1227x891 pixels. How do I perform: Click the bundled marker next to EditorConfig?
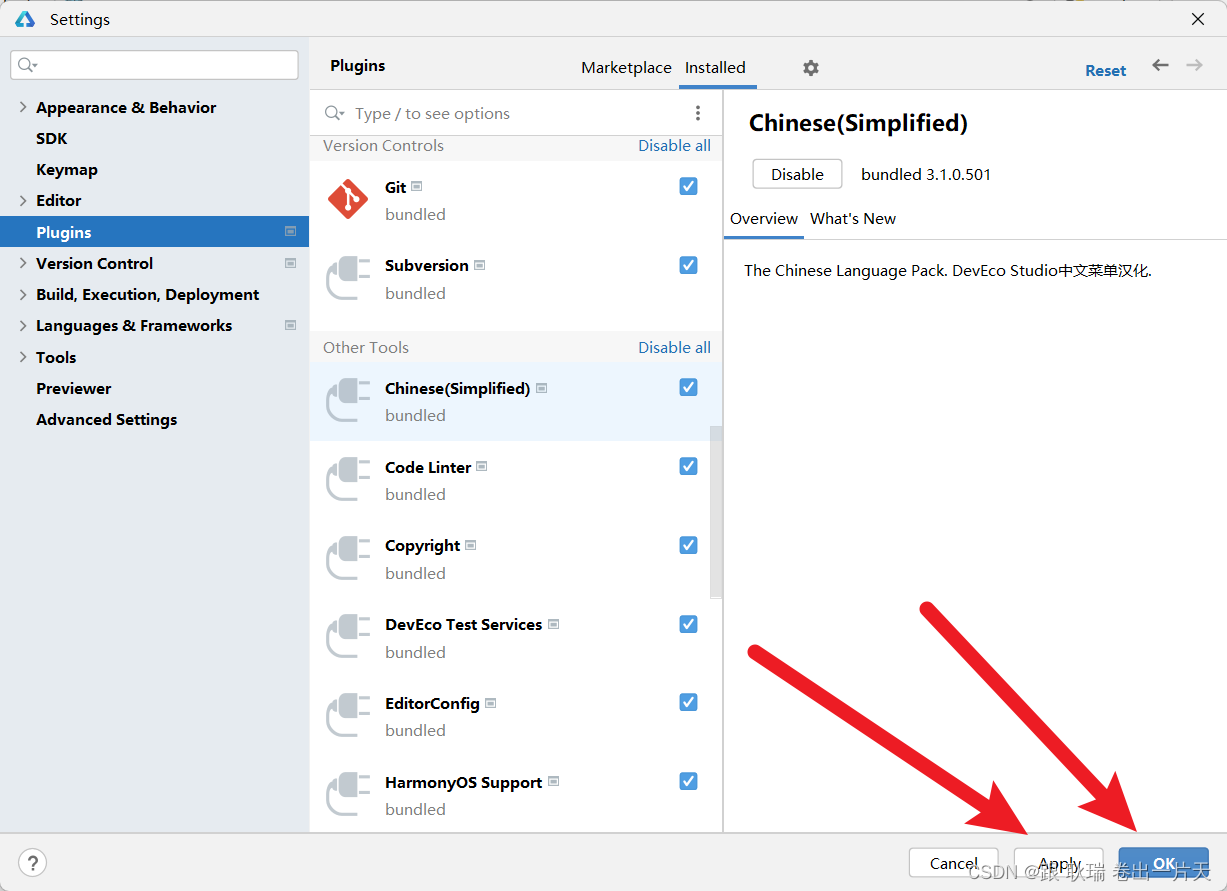click(x=490, y=703)
